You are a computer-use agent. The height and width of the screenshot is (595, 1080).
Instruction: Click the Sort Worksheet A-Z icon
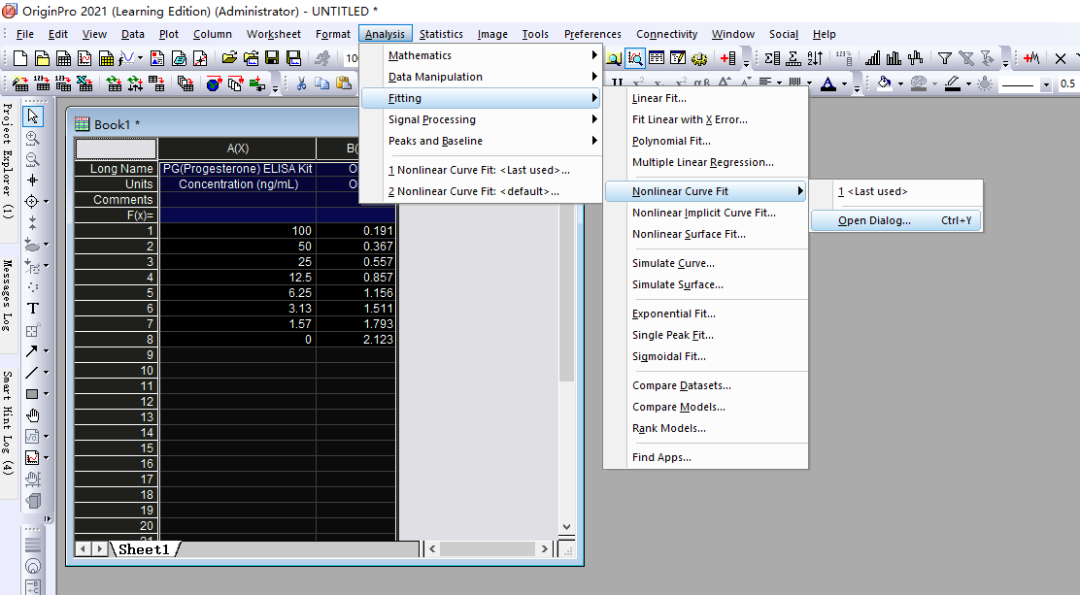tap(815, 59)
